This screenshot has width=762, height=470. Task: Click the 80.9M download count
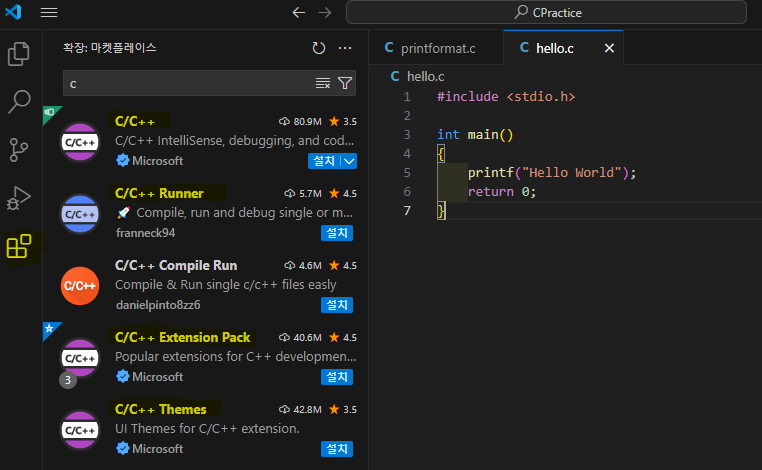point(300,122)
